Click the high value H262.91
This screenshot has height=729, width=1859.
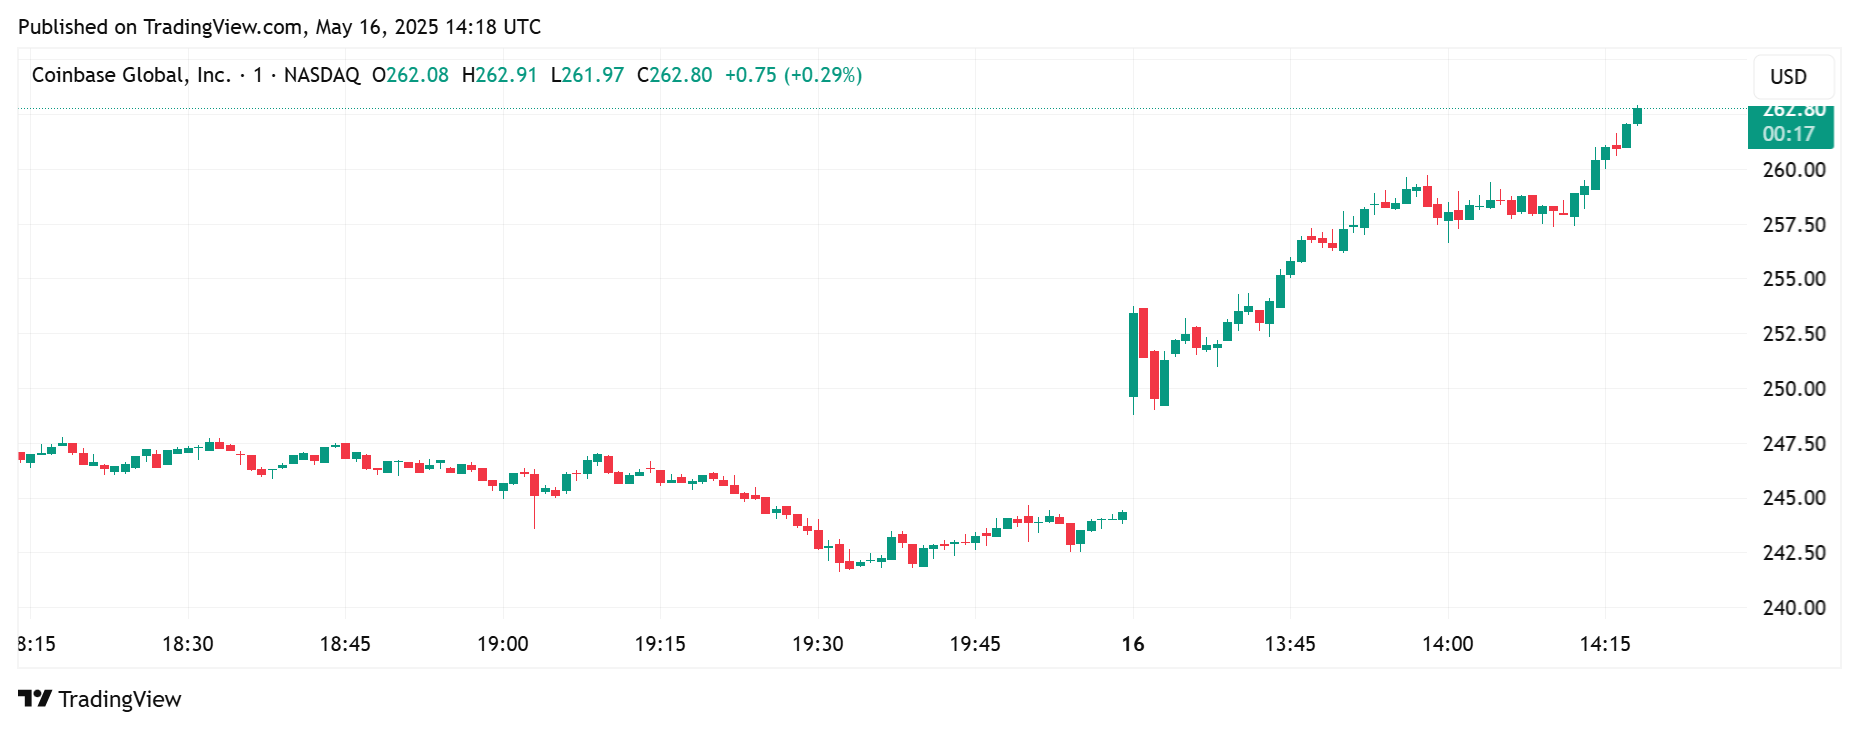499,75
